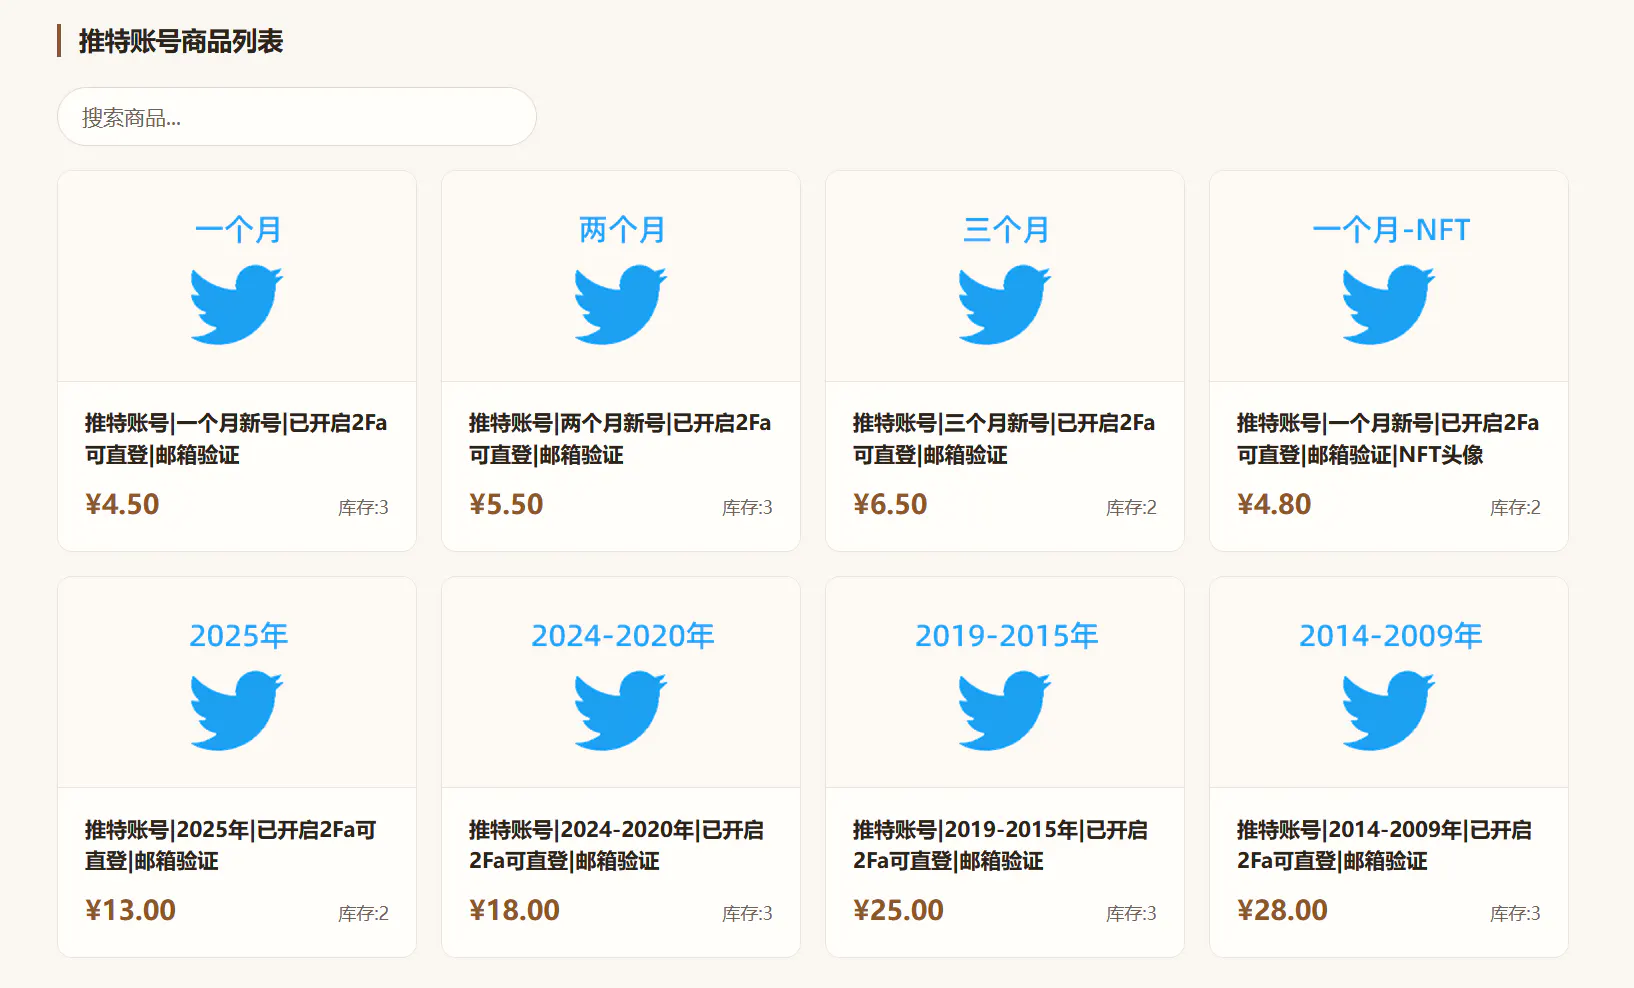This screenshot has width=1634, height=988.
Task: Open product 推特账号|2014-2009年 description
Action: (x=1384, y=845)
